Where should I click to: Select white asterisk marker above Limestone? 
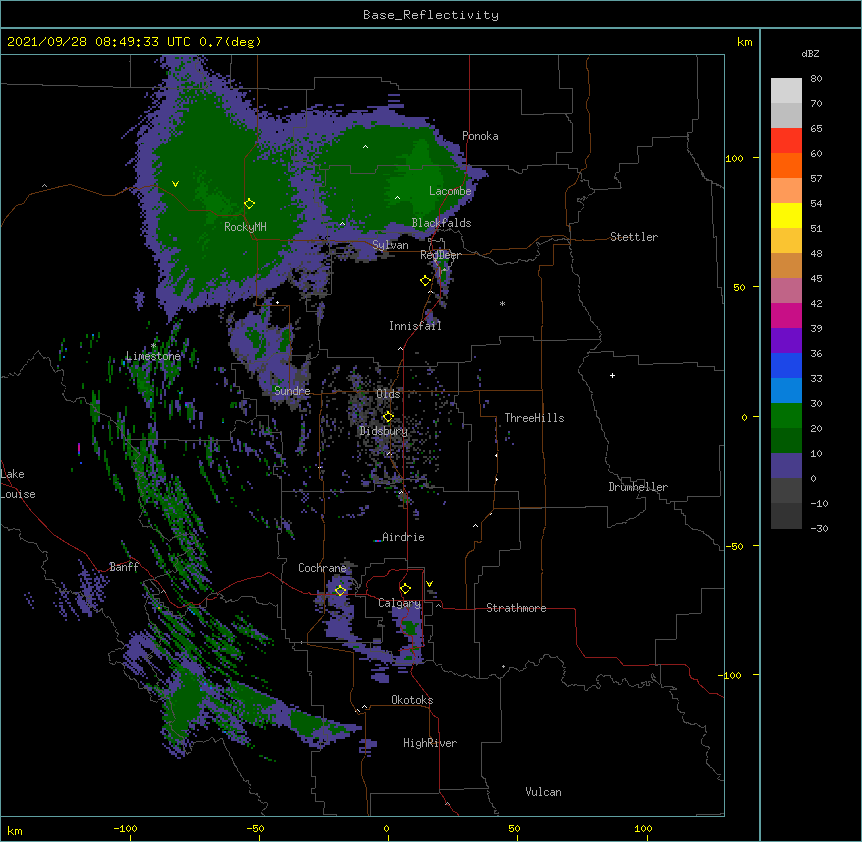point(153,345)
